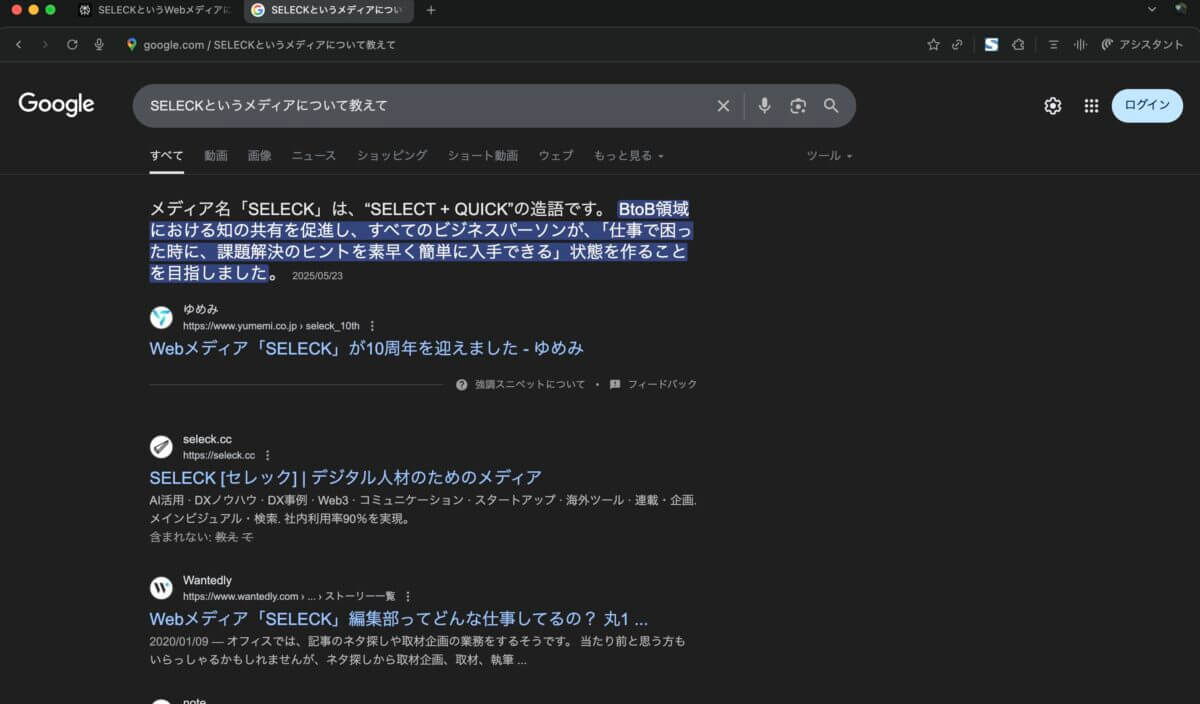
Task: Search by image with Lens camera icon
Action: tap(798, 105)
